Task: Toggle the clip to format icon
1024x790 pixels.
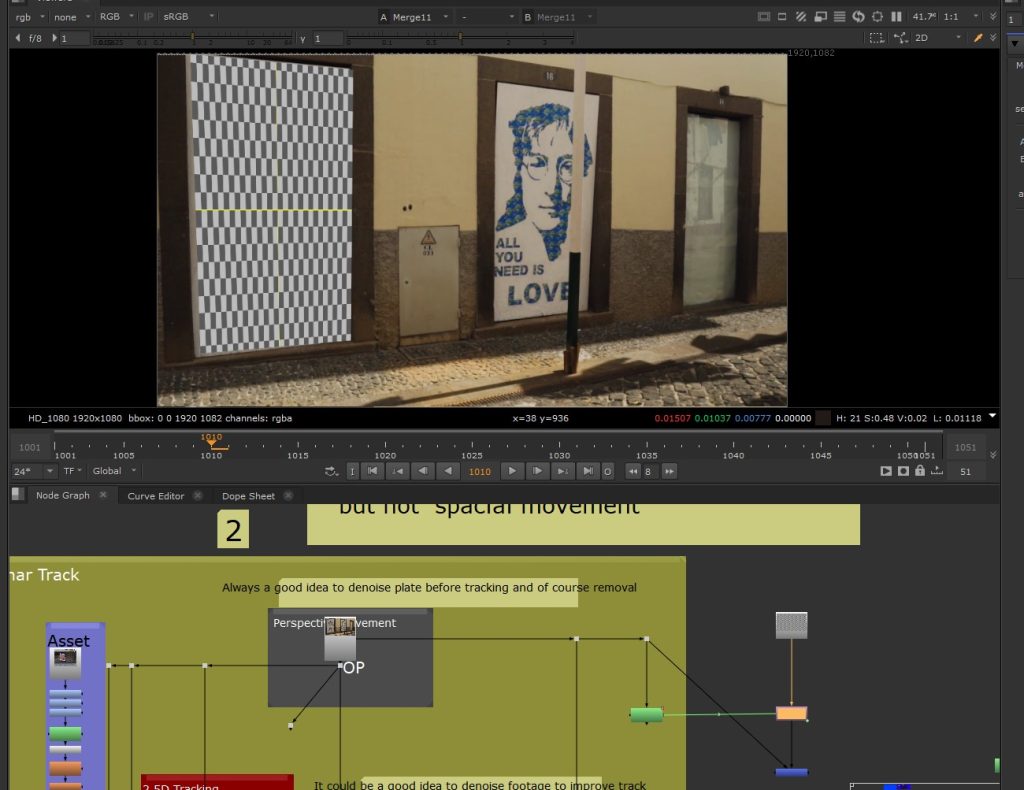Action: [x=763, y=16]
